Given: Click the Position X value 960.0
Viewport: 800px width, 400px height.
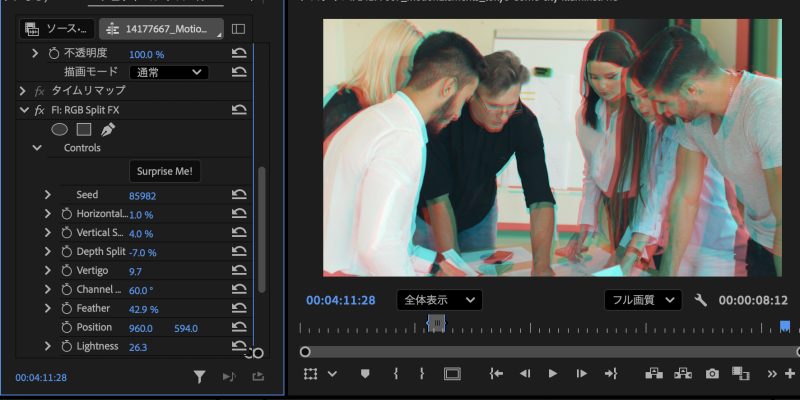Looking at the screenshot, I should 141,328.
